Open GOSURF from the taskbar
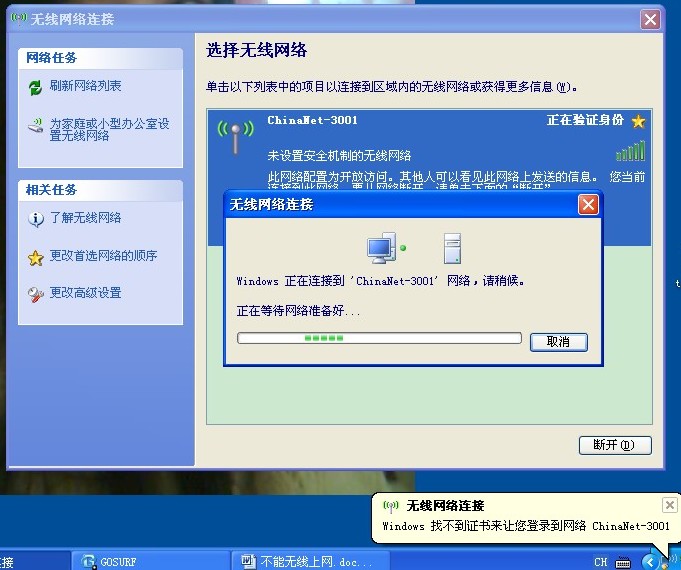 [150, 561]
